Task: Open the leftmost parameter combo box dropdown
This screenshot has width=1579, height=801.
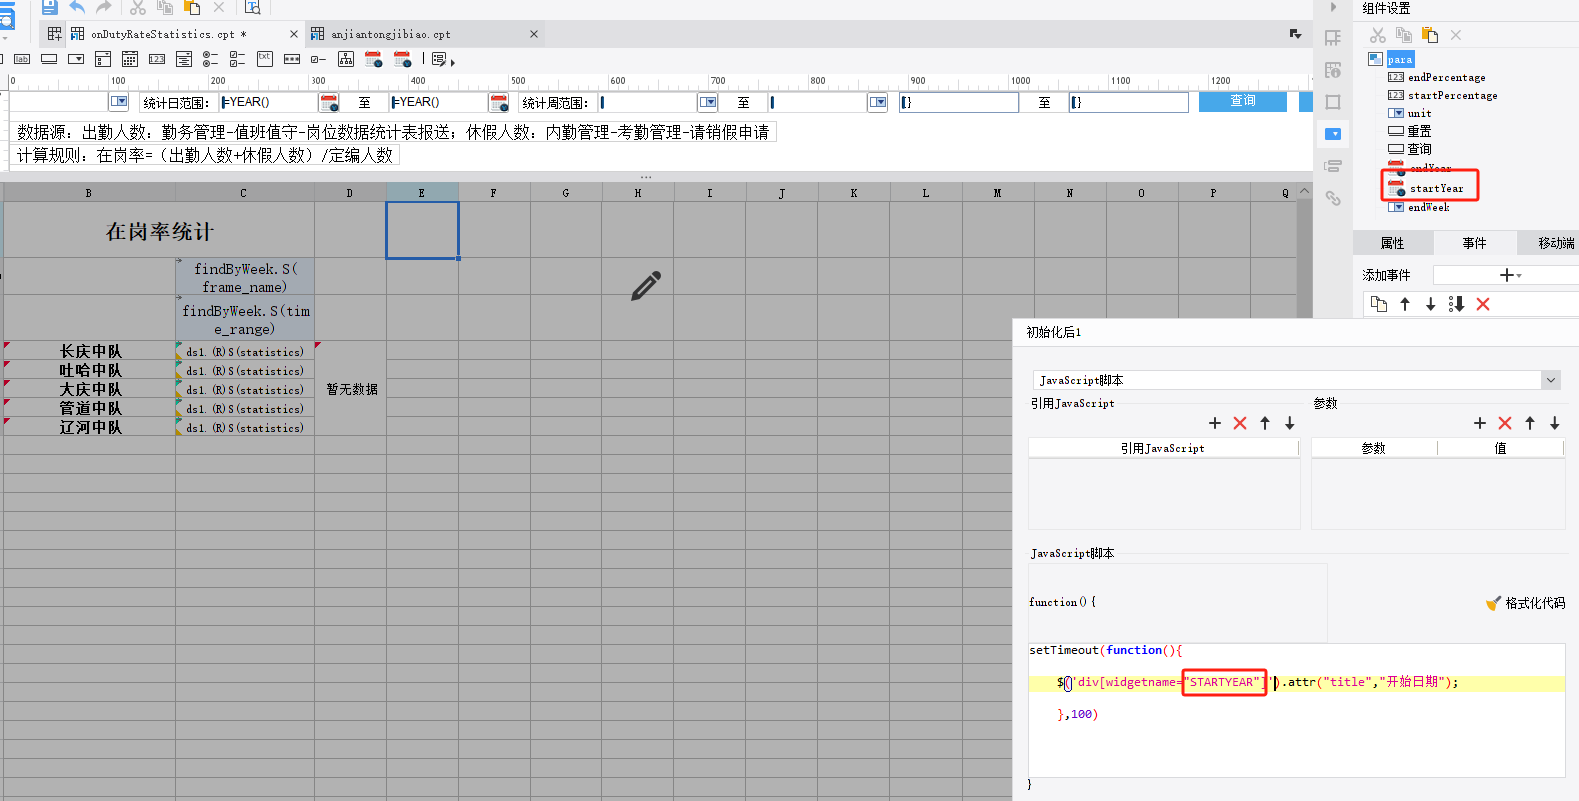Action: tap(119, 101)
